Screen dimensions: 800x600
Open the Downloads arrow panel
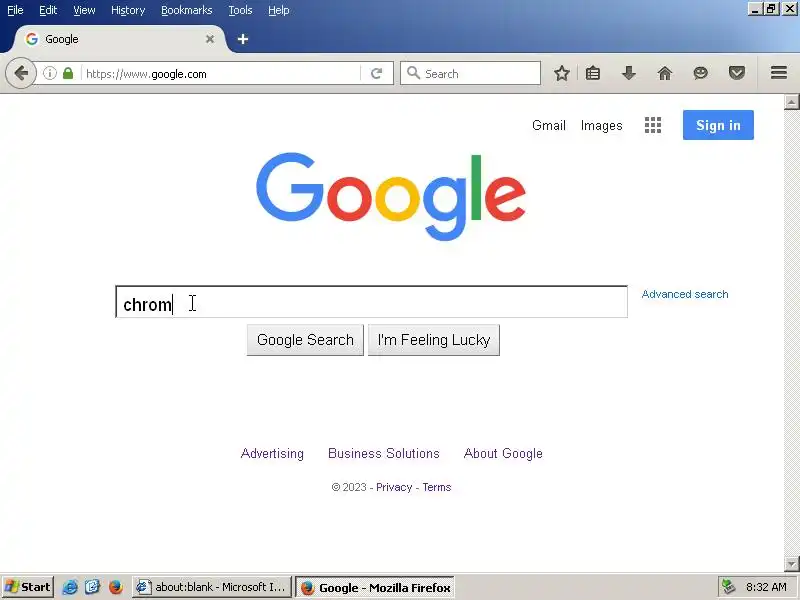coord(629,73)
